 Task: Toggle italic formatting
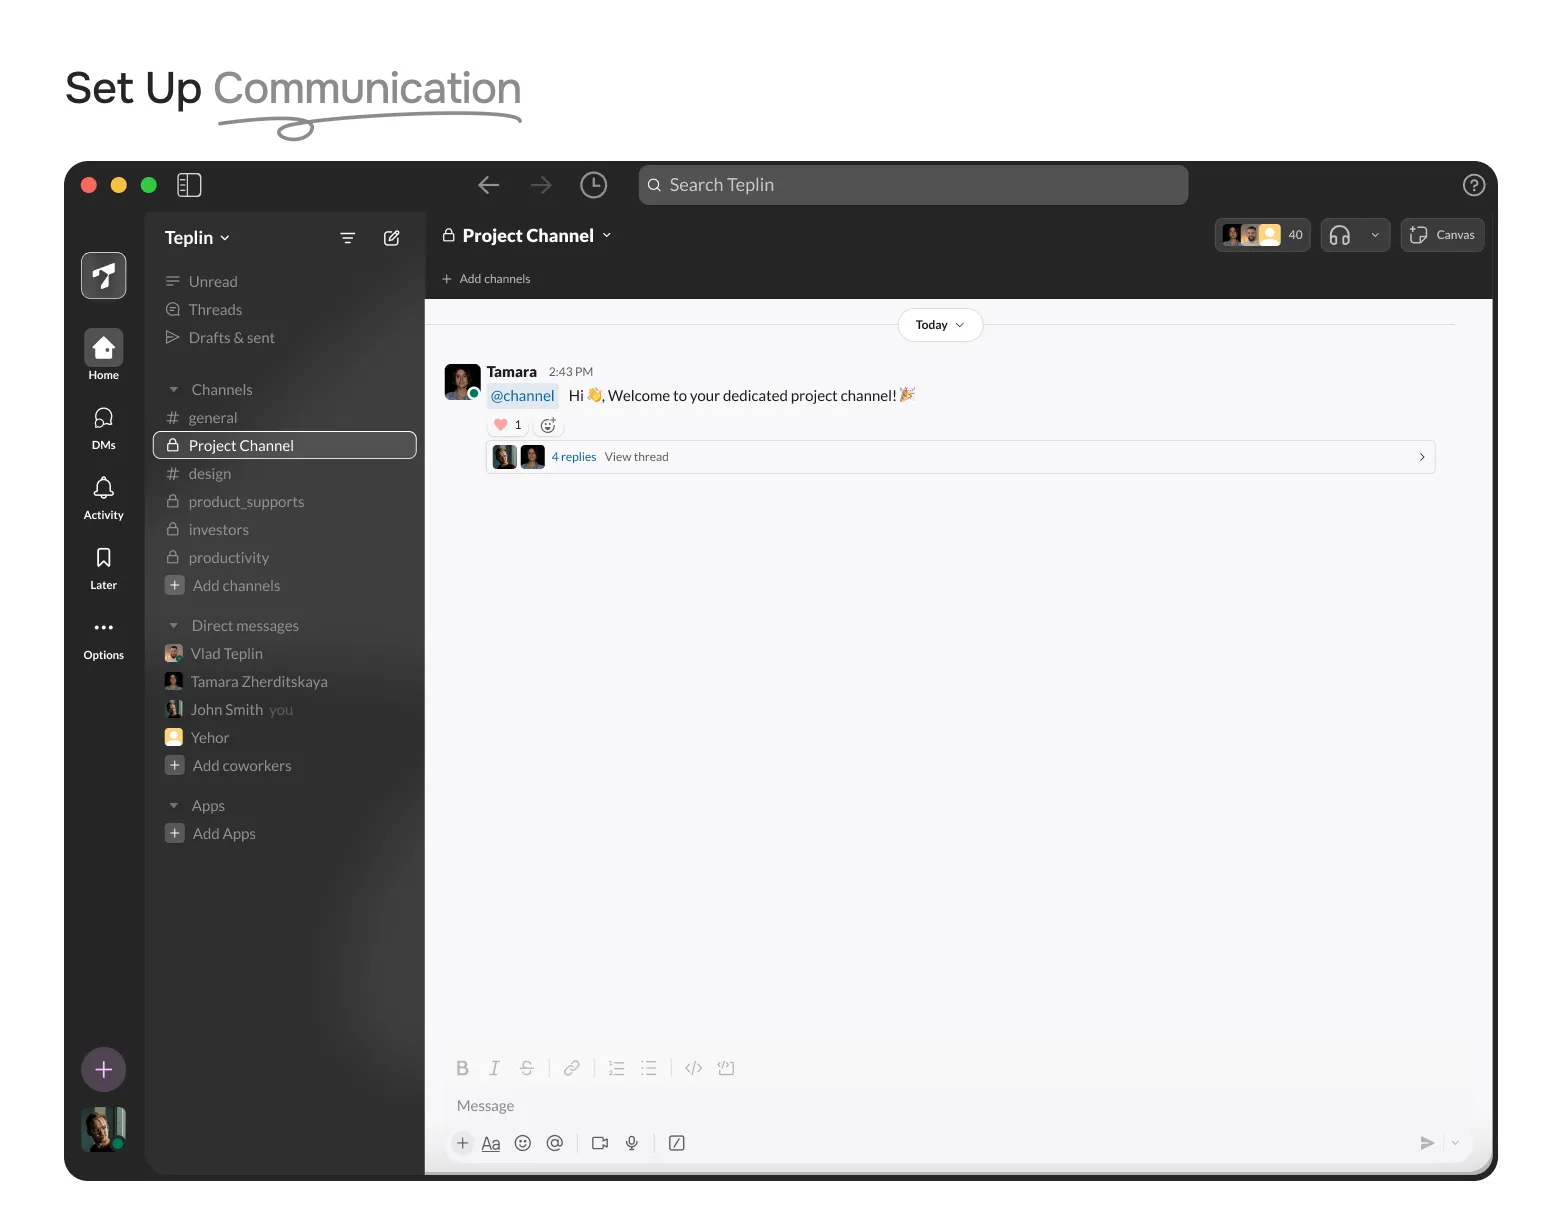tap(494, 1068)
